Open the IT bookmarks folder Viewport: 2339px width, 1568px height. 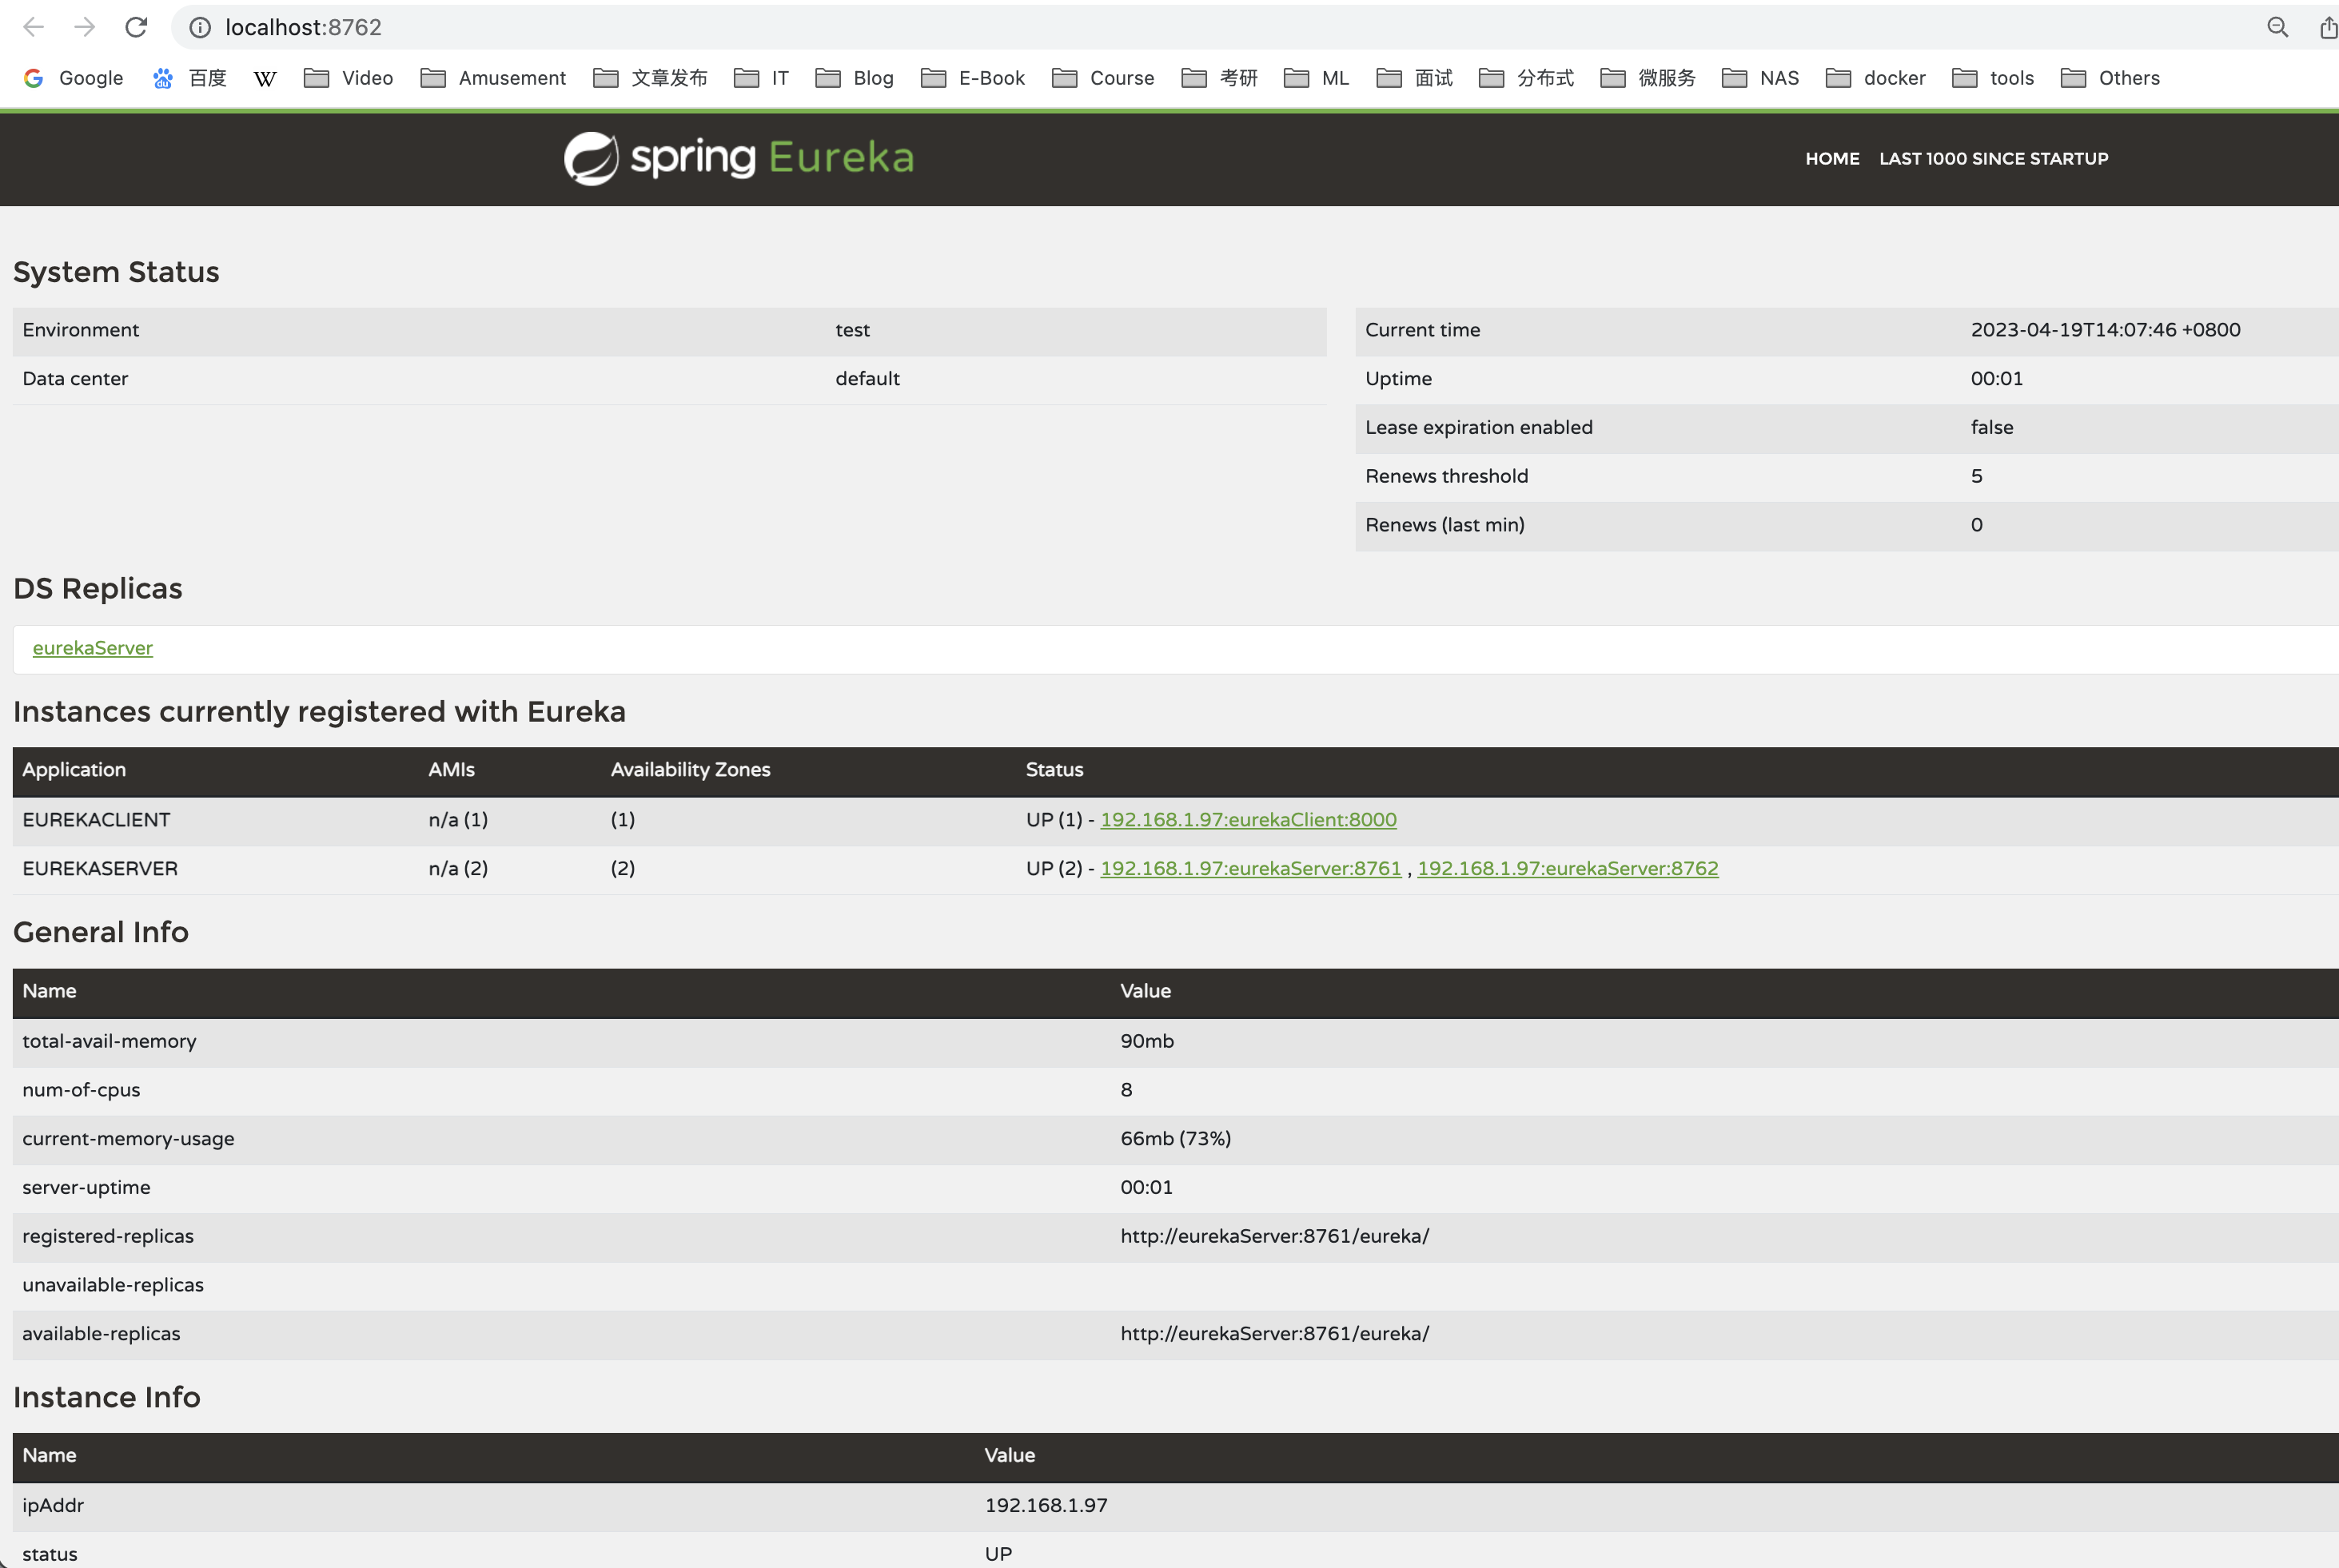(x=761, y=78)
